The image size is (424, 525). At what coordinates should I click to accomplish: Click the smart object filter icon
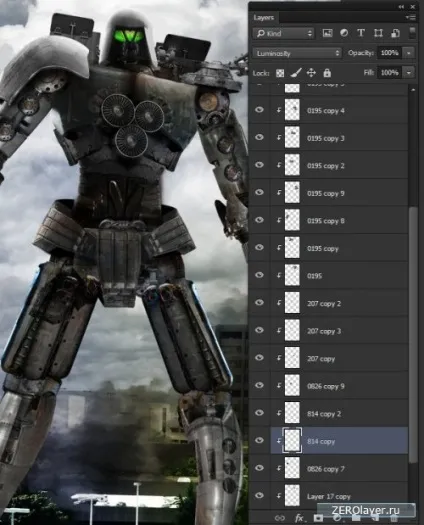coord(395,33)
